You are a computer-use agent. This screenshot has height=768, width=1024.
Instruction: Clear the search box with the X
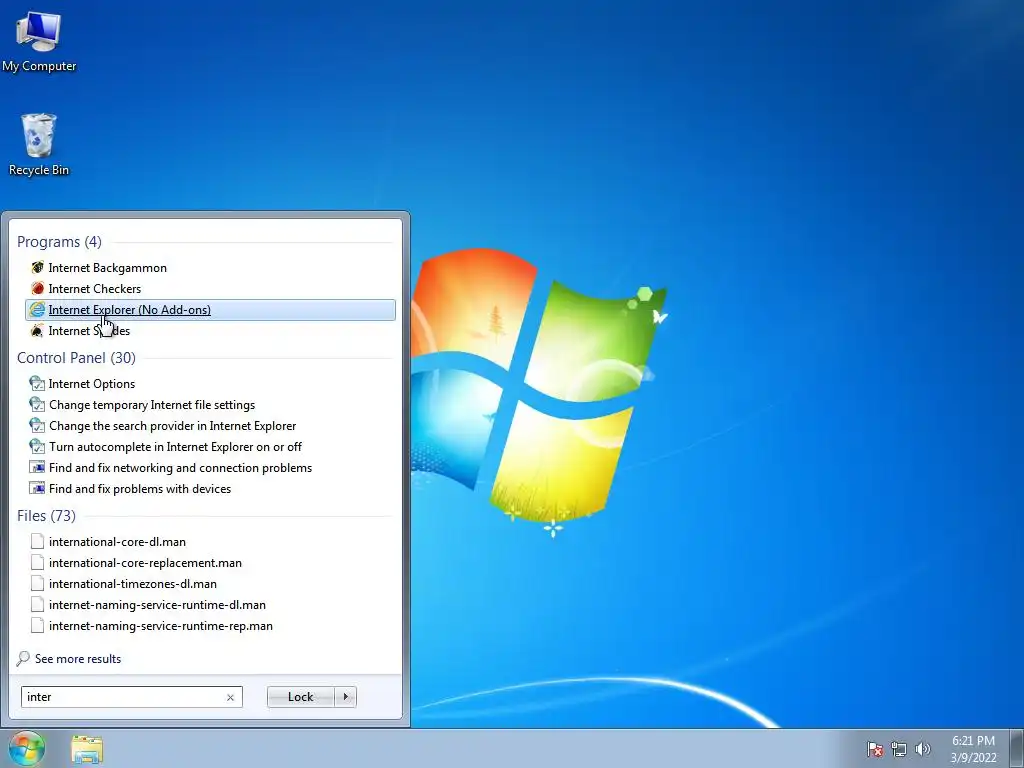tap(230, 697)
